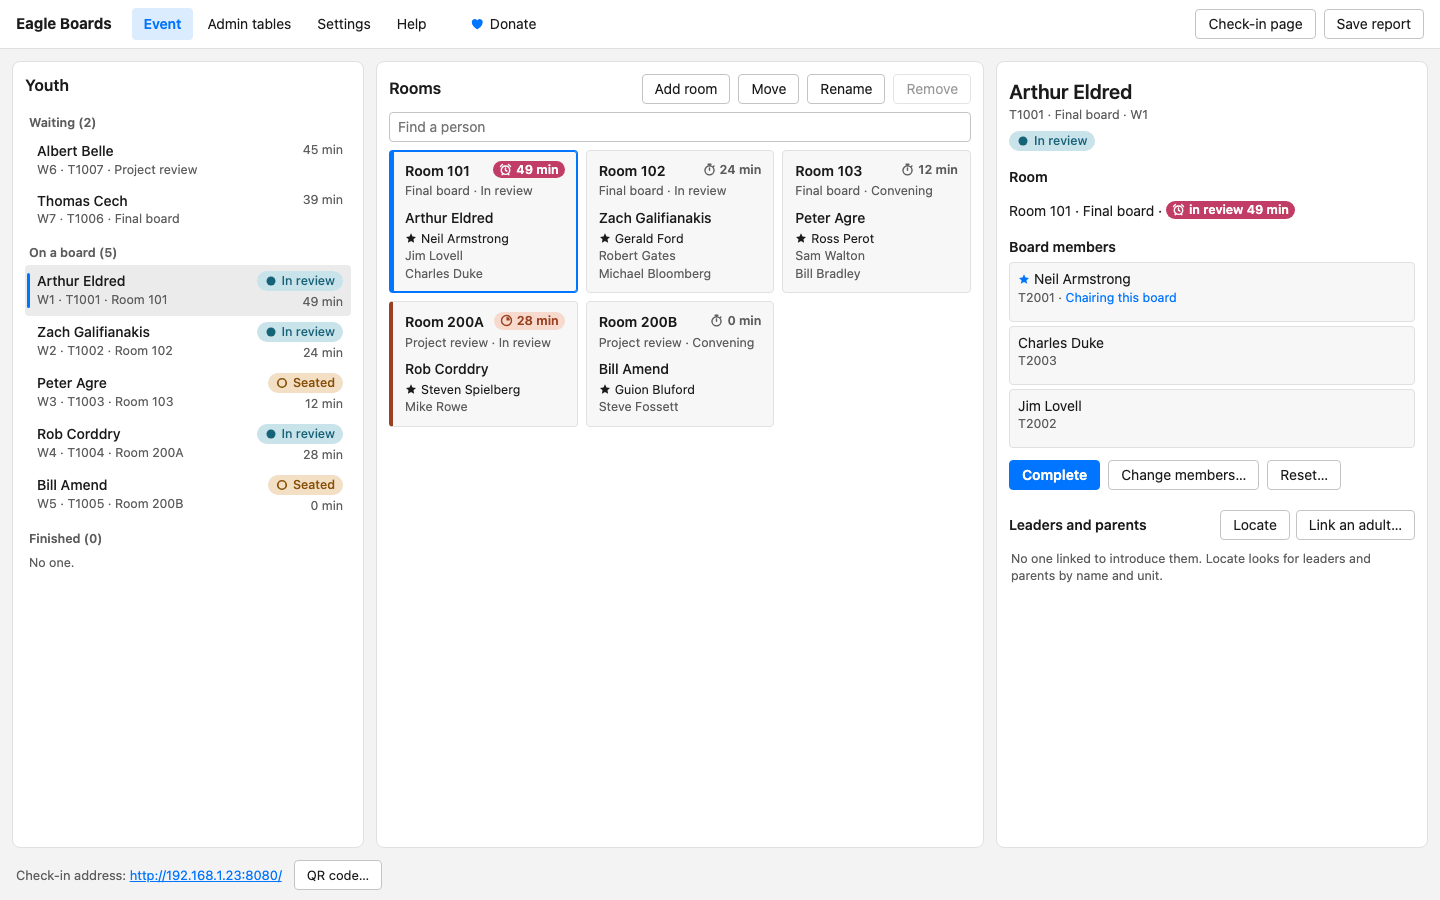Screen dimensions: 1440x900
Task: Click the stopwatch icon on Room 200B card
Action: click(716, 321)
